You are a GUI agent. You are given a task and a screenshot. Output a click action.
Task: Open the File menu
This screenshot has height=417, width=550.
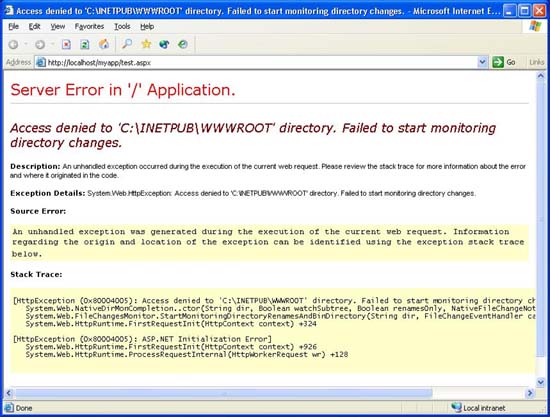[13, 26]
